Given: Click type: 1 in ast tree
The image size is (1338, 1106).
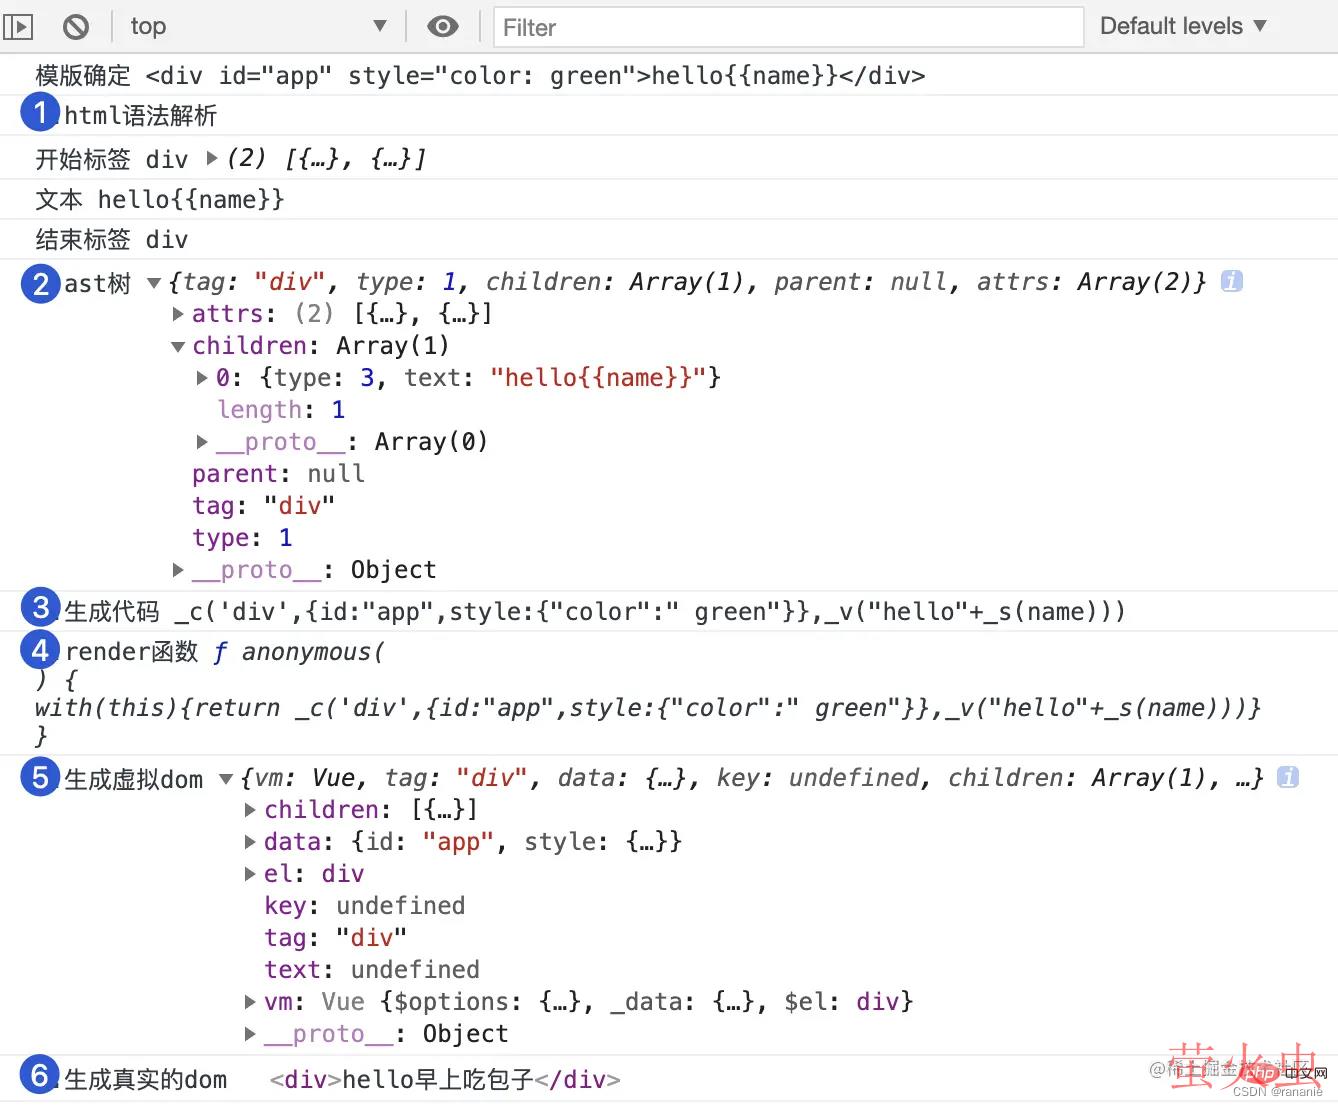Looking at the screenshot, I should point(242,538).
